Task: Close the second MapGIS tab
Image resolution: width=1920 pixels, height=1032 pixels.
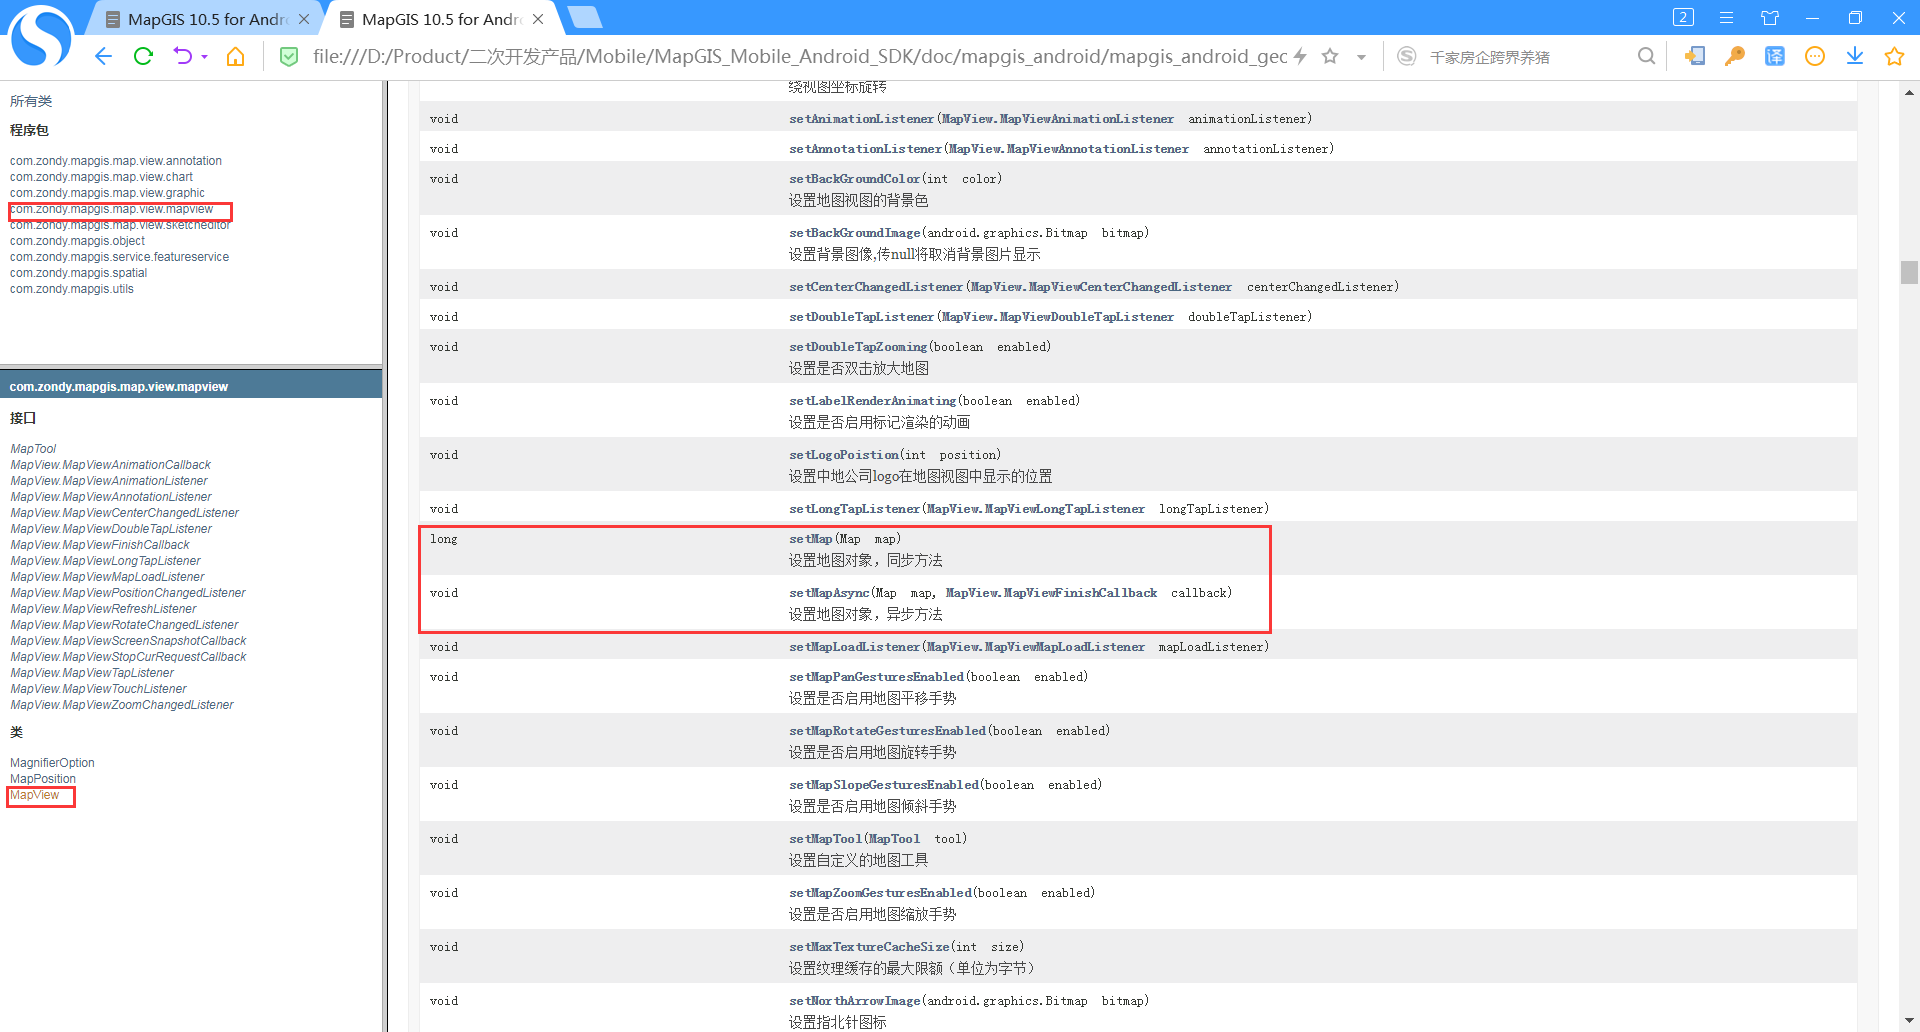Action: tap(538, 19)
